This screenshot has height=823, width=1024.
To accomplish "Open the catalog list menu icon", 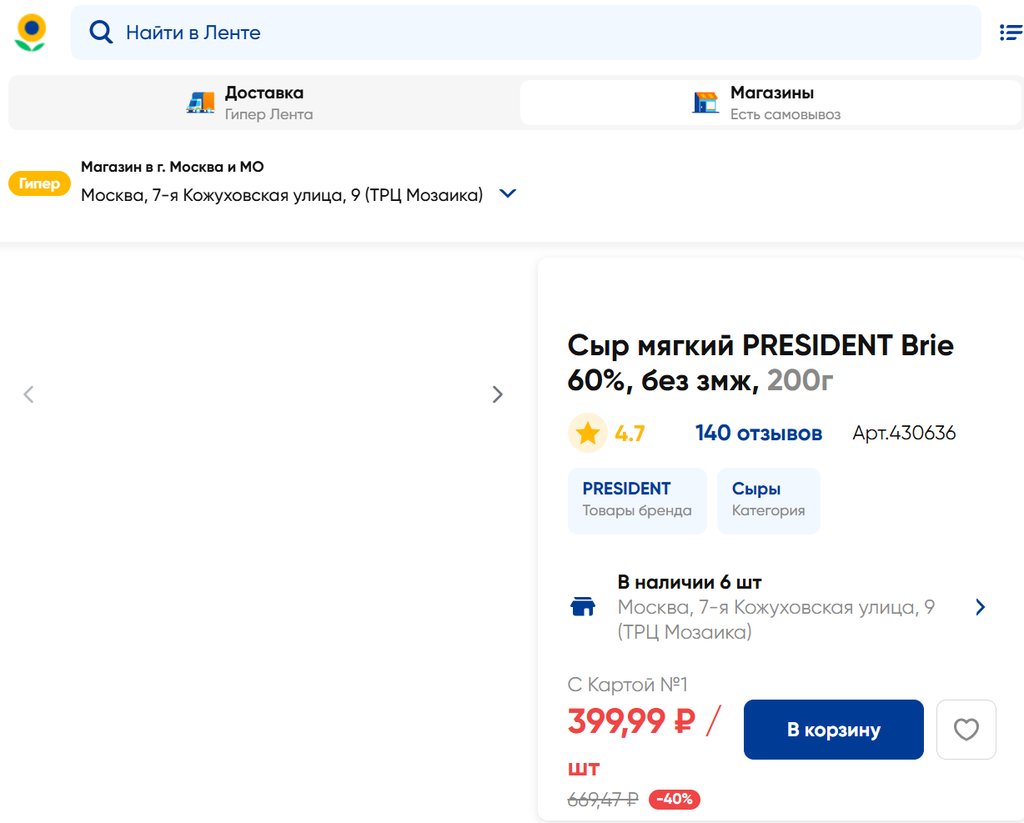I will tap(1010, 32).
